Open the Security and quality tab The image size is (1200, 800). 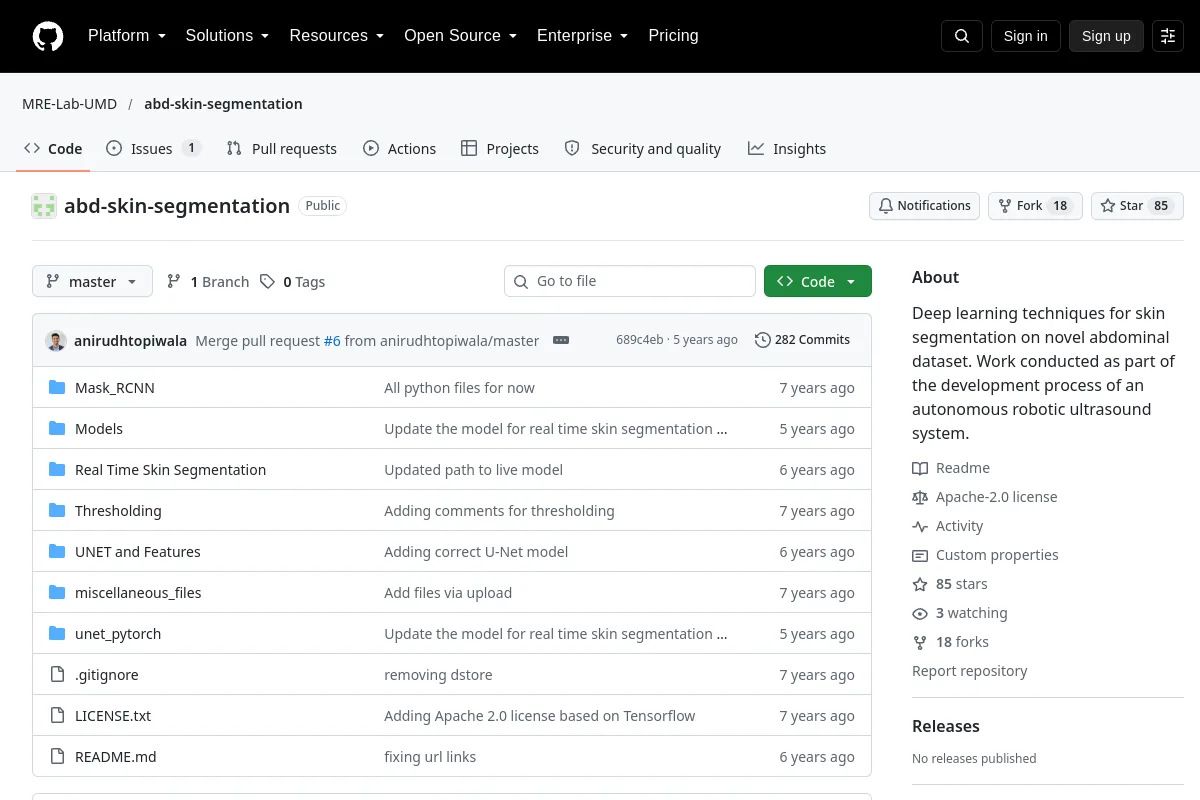[643, 149]
